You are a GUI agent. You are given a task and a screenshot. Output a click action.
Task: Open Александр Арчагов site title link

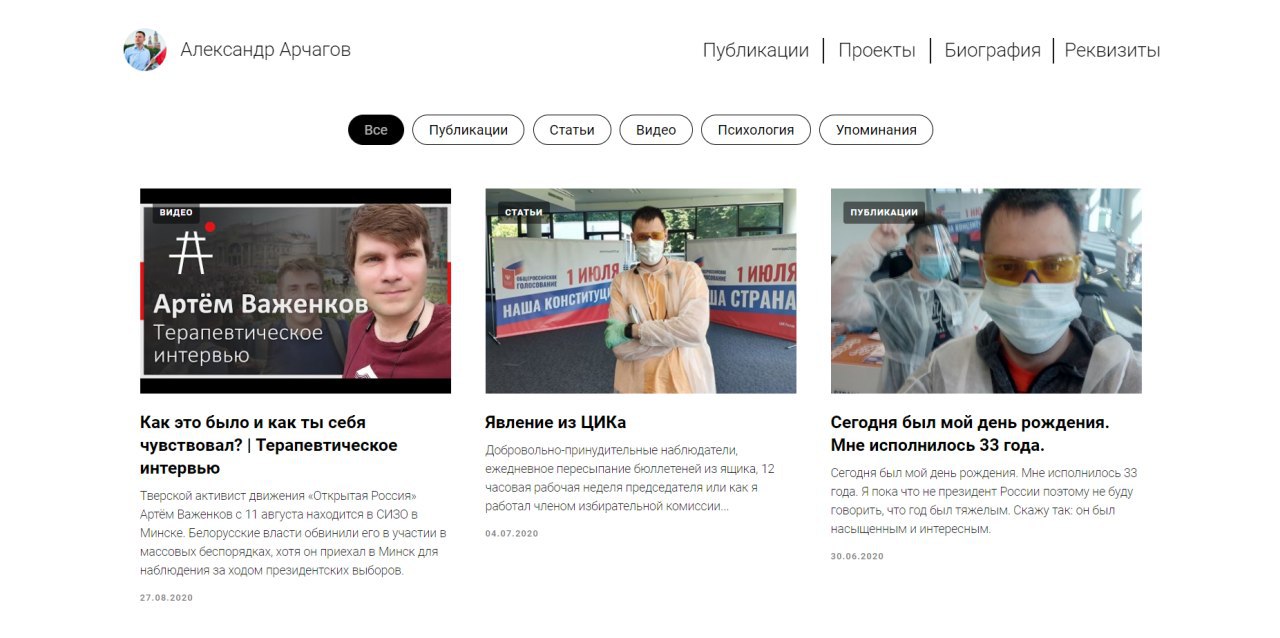(x=266, y=50)
